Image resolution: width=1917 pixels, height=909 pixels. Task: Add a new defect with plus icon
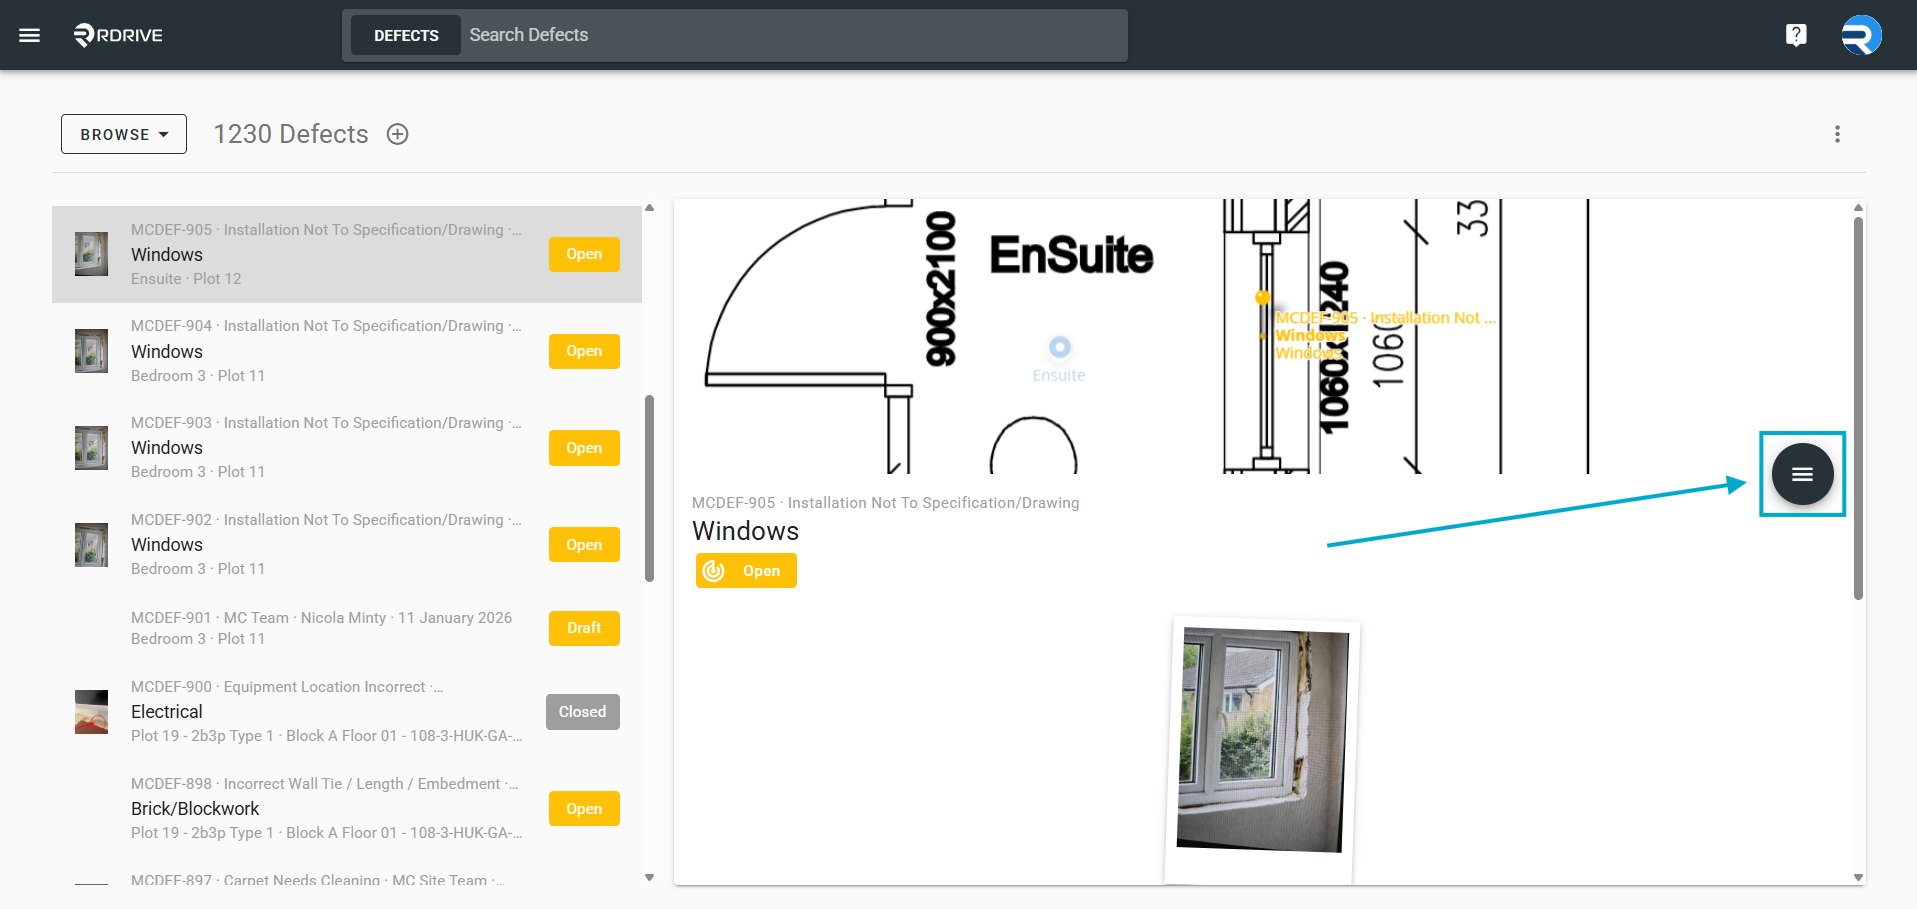coord(398,134)
